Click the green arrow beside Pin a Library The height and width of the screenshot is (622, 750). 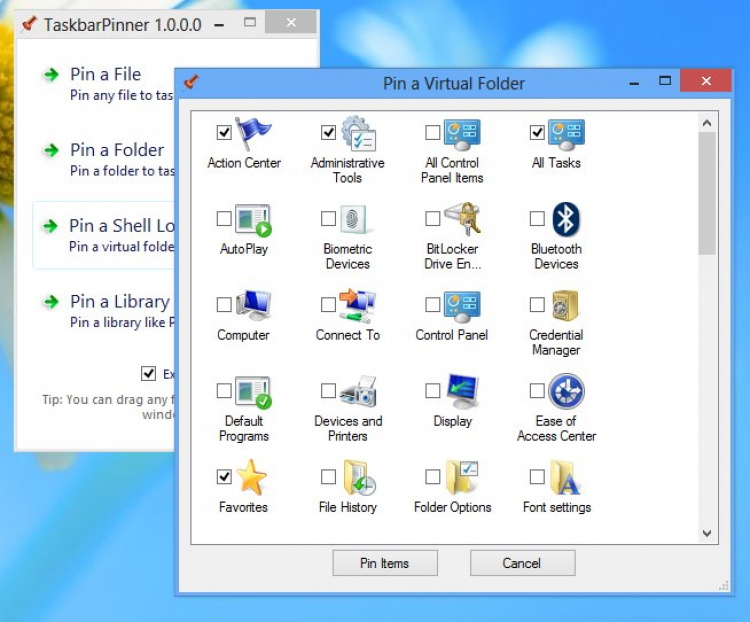pyautogui.click(x=51, y=302)
